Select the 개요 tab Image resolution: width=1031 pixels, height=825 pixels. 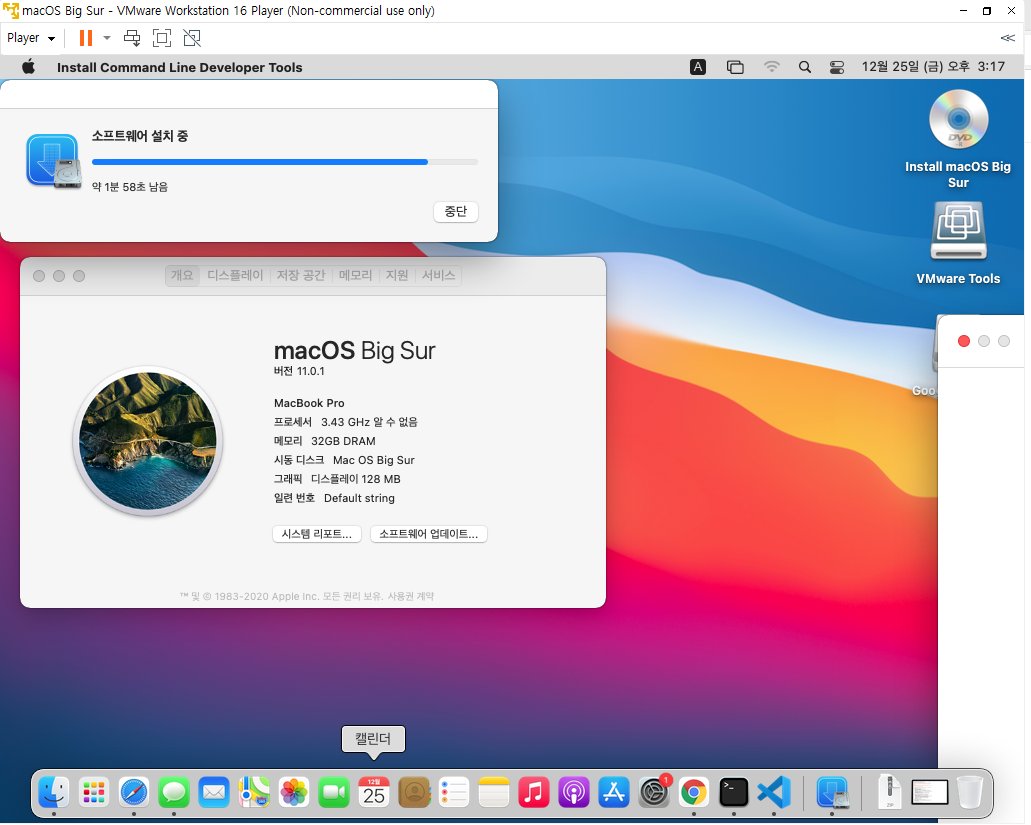[x=182, y=275]
